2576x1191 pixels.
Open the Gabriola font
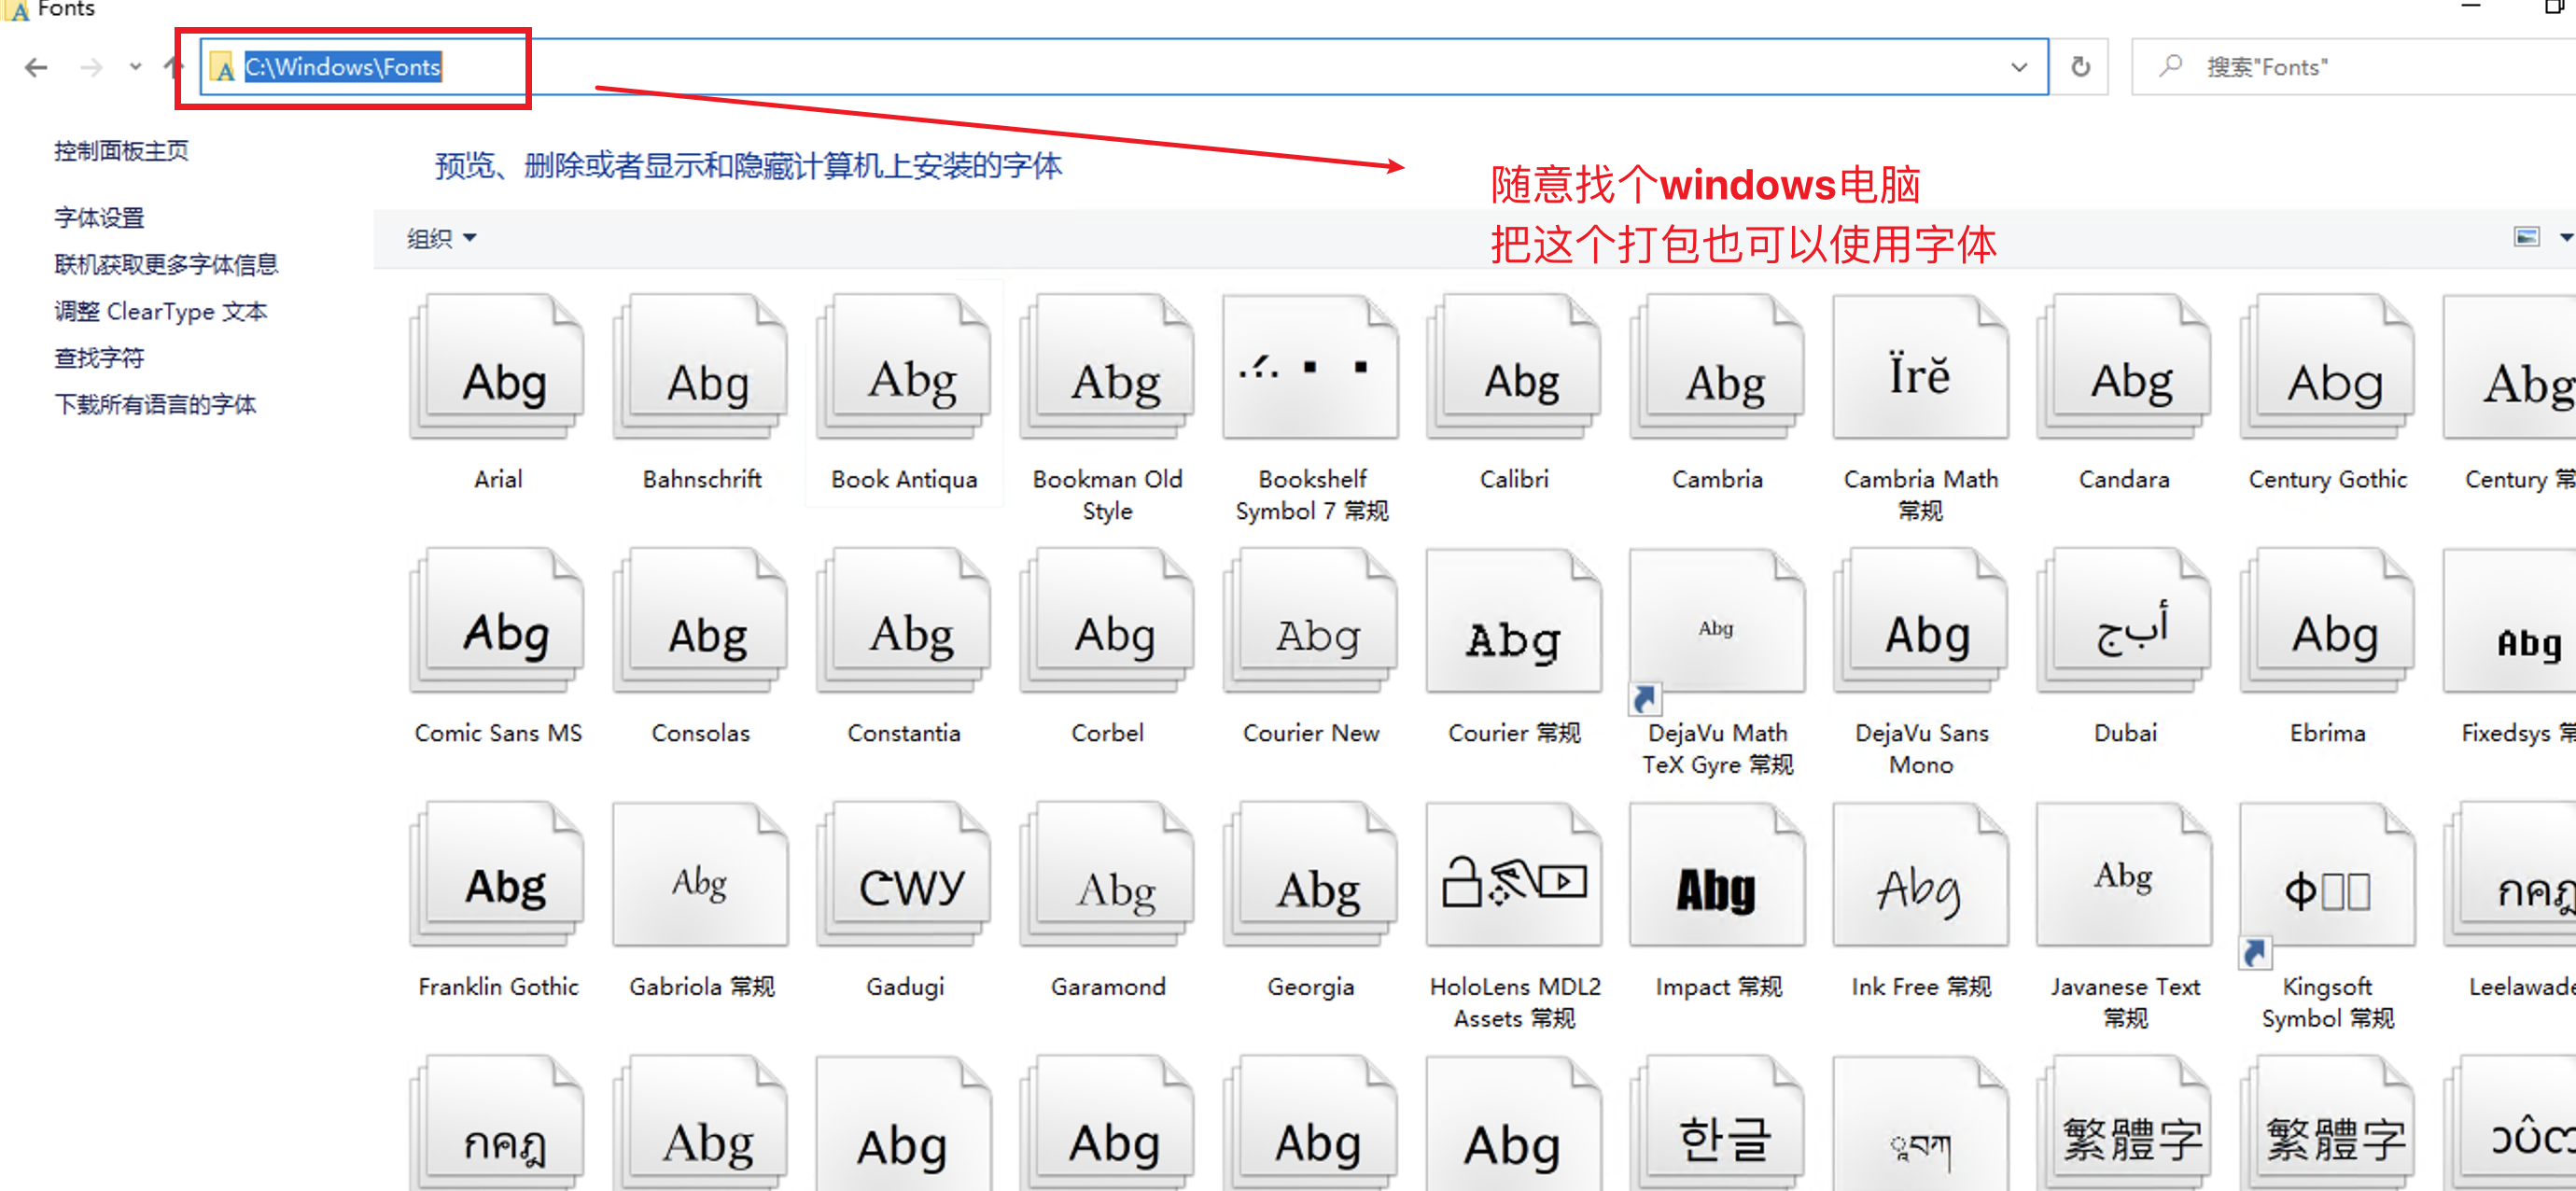(701, 901)
